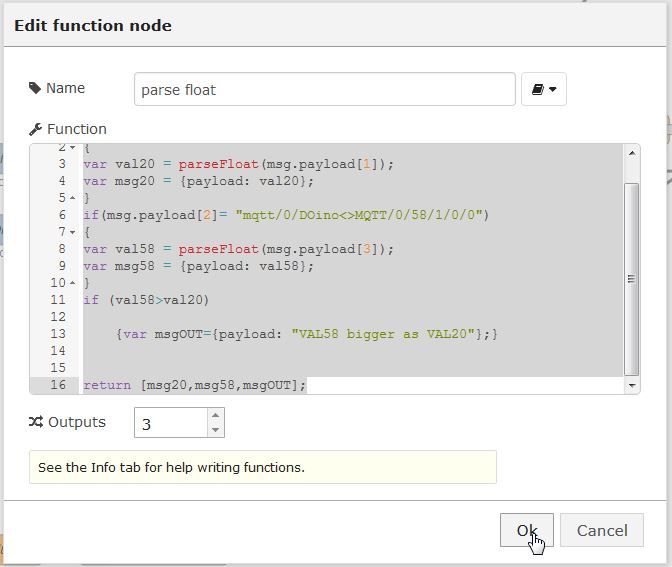
Task: Click the shuffle icon beside Outputs
Action: (36, 422)
